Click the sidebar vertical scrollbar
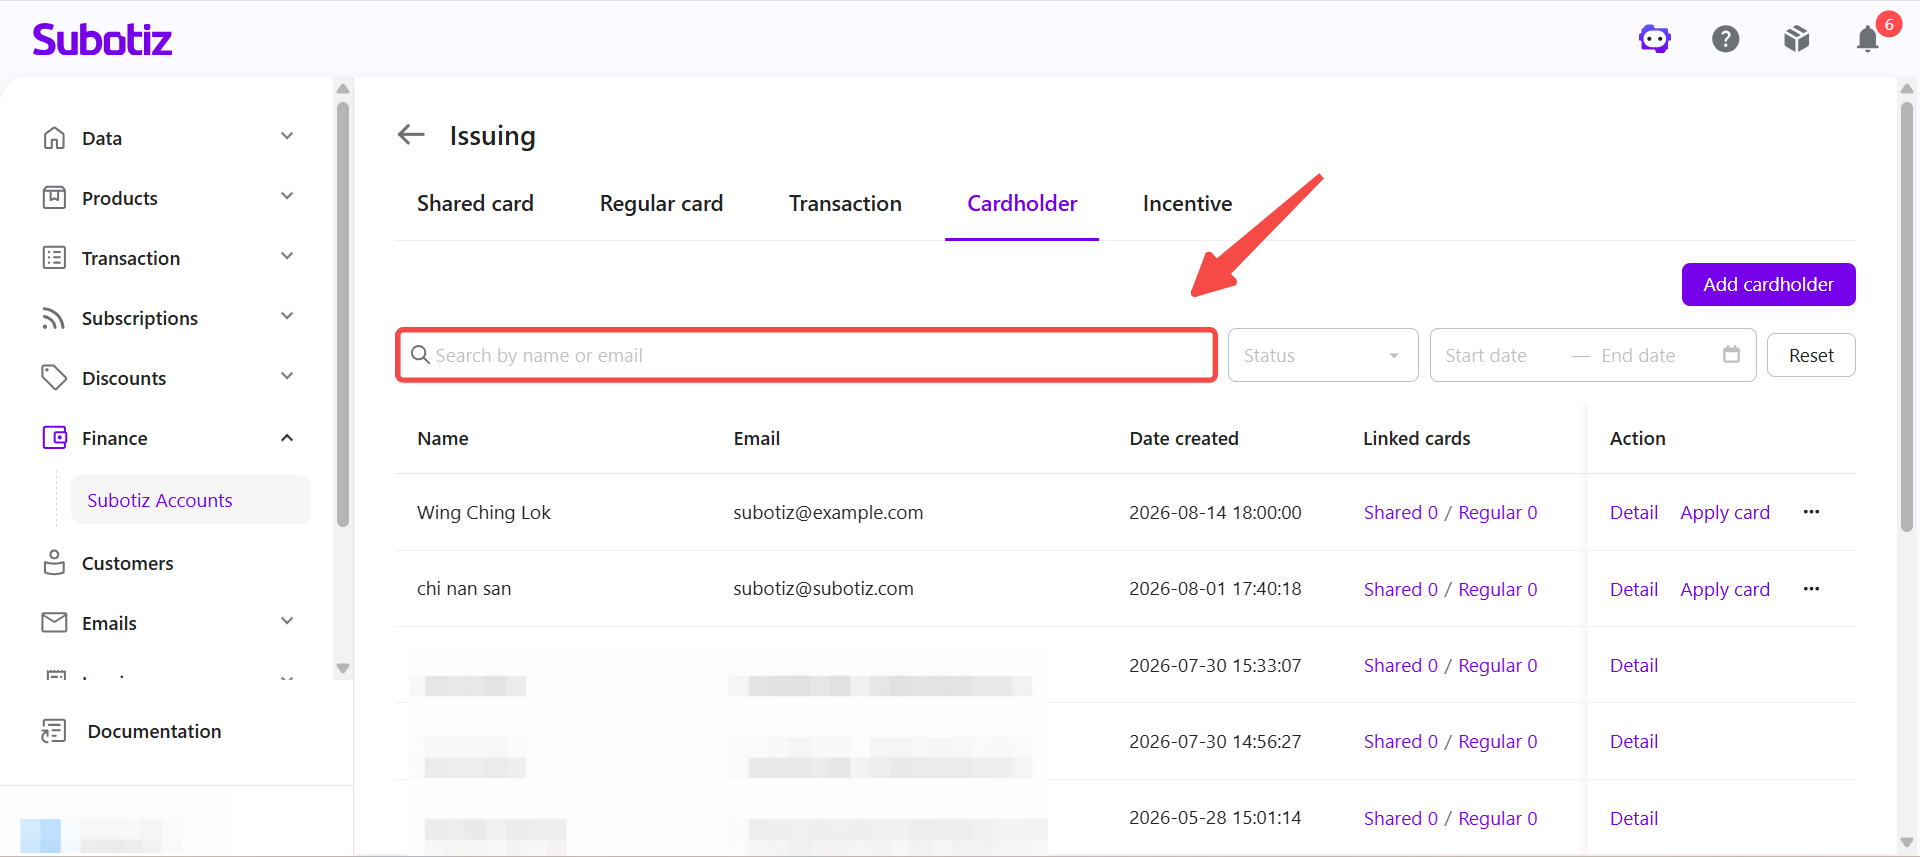Screen dimensions: 1920x857 343,312
